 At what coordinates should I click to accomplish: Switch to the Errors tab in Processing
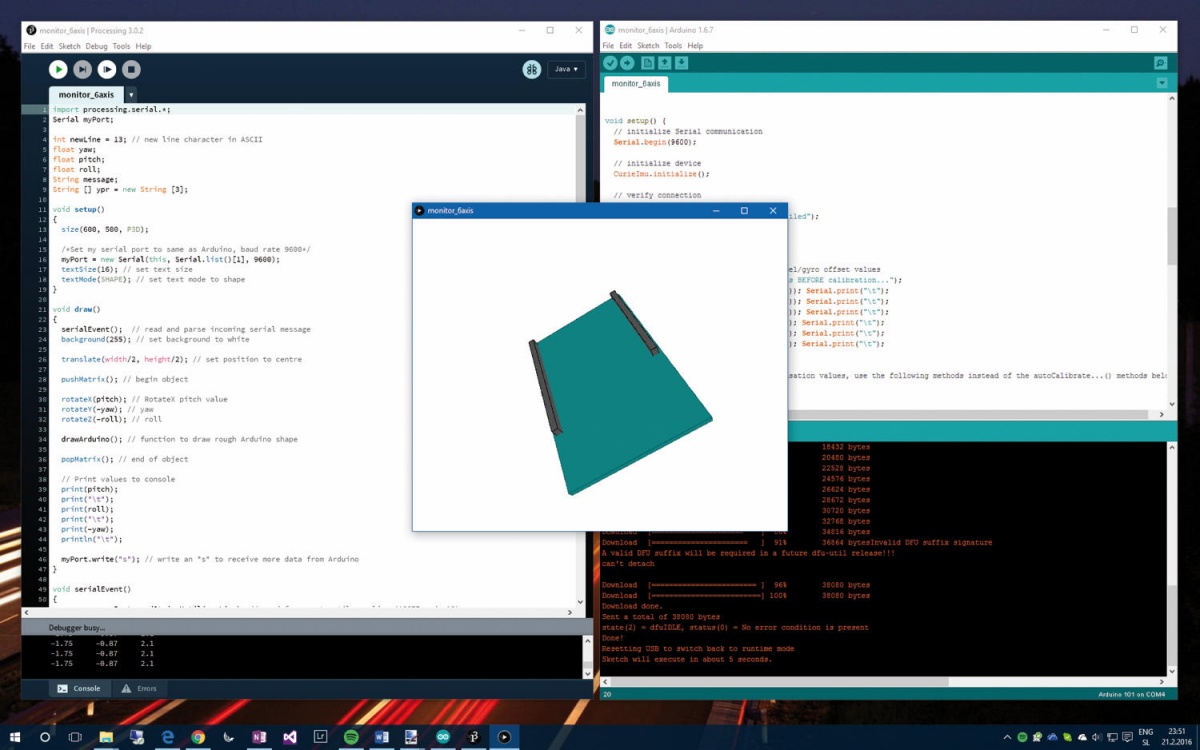coord(139,688)
